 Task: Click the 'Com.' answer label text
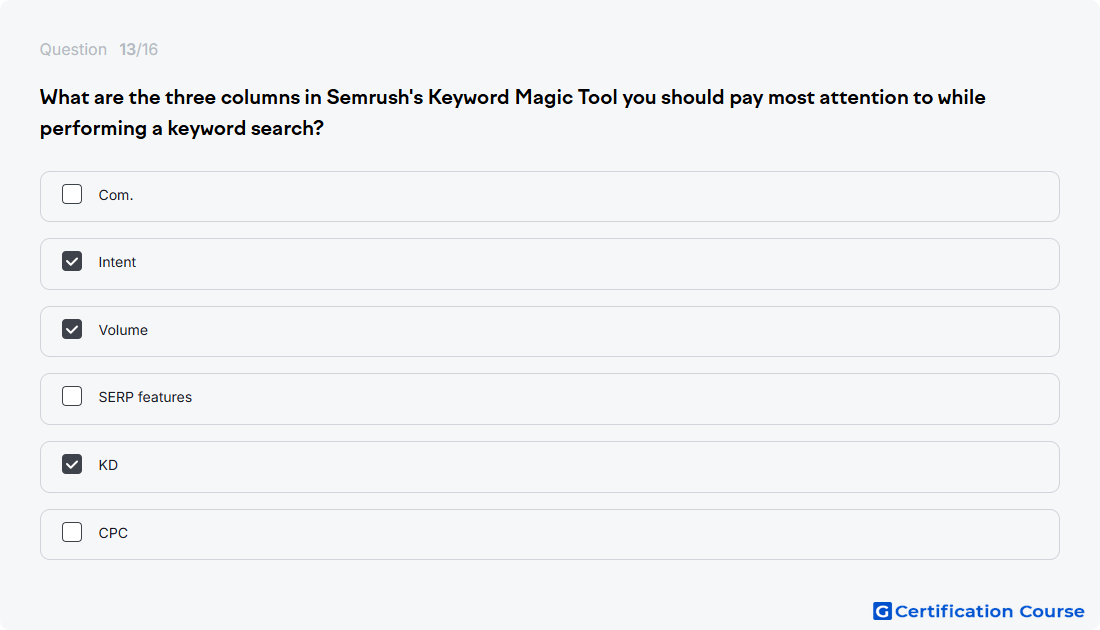pyautogui.click(x=116, y=195)
